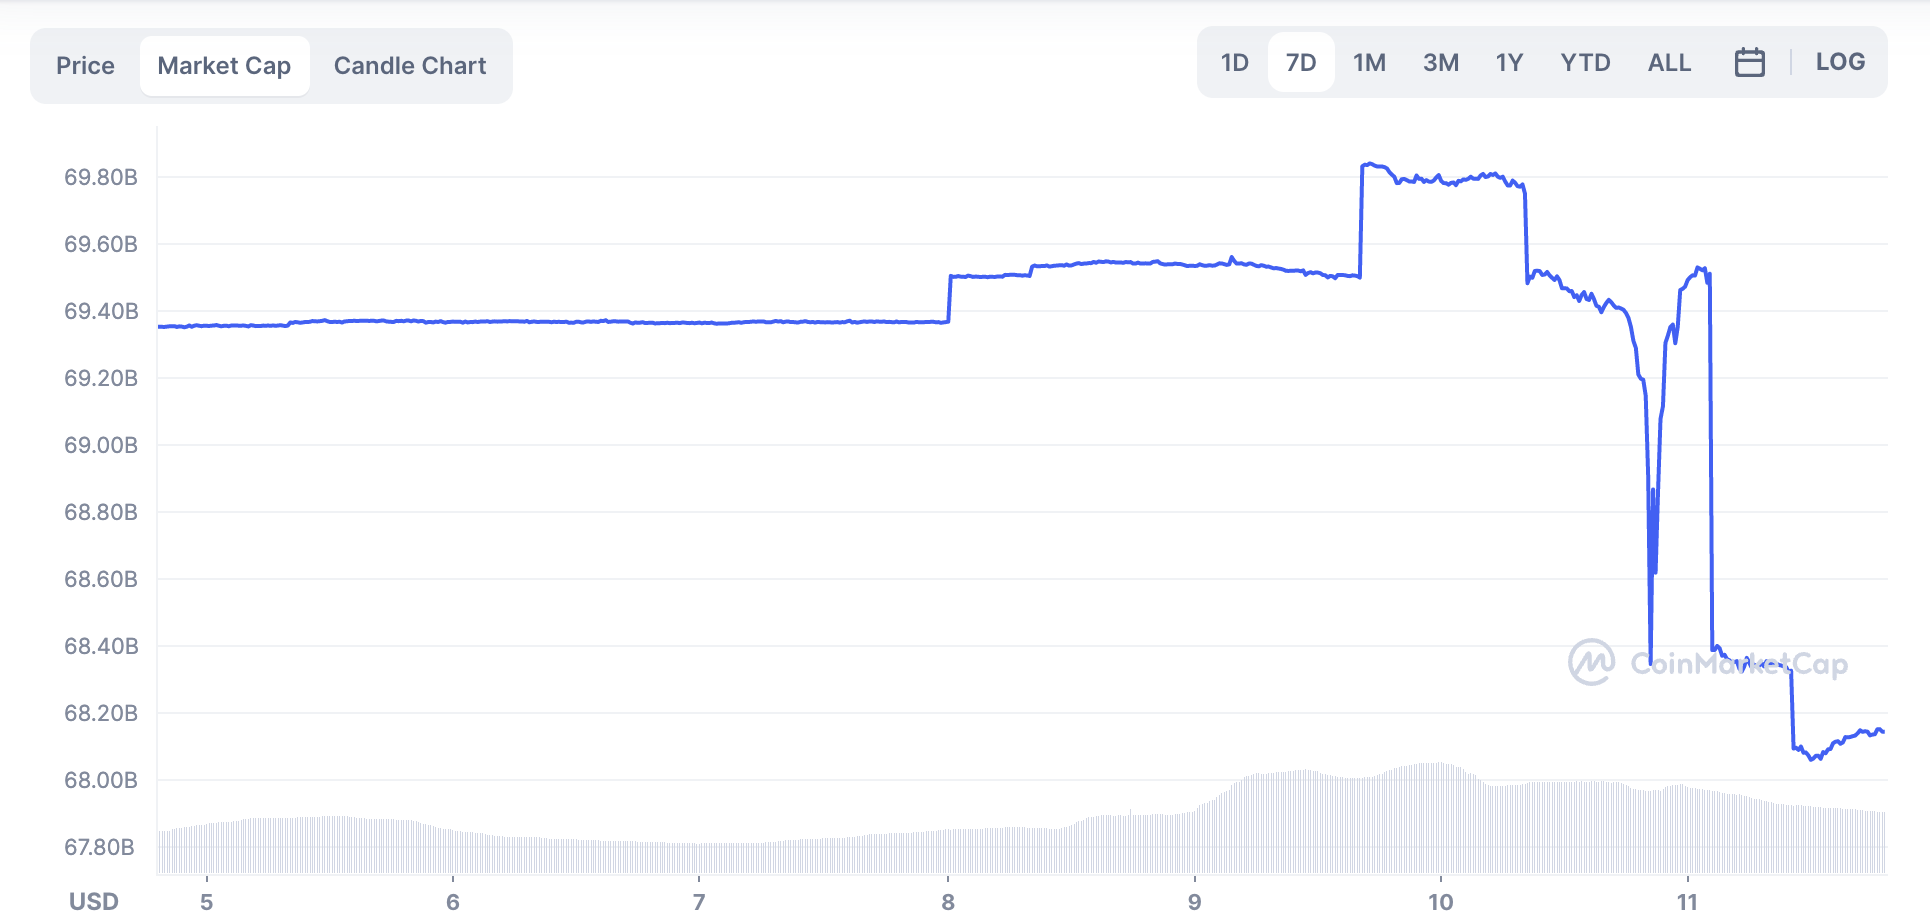Switch range to 3M
Image resolution: width=1930 pixels, height=920 pixels.
[1441, 63]
